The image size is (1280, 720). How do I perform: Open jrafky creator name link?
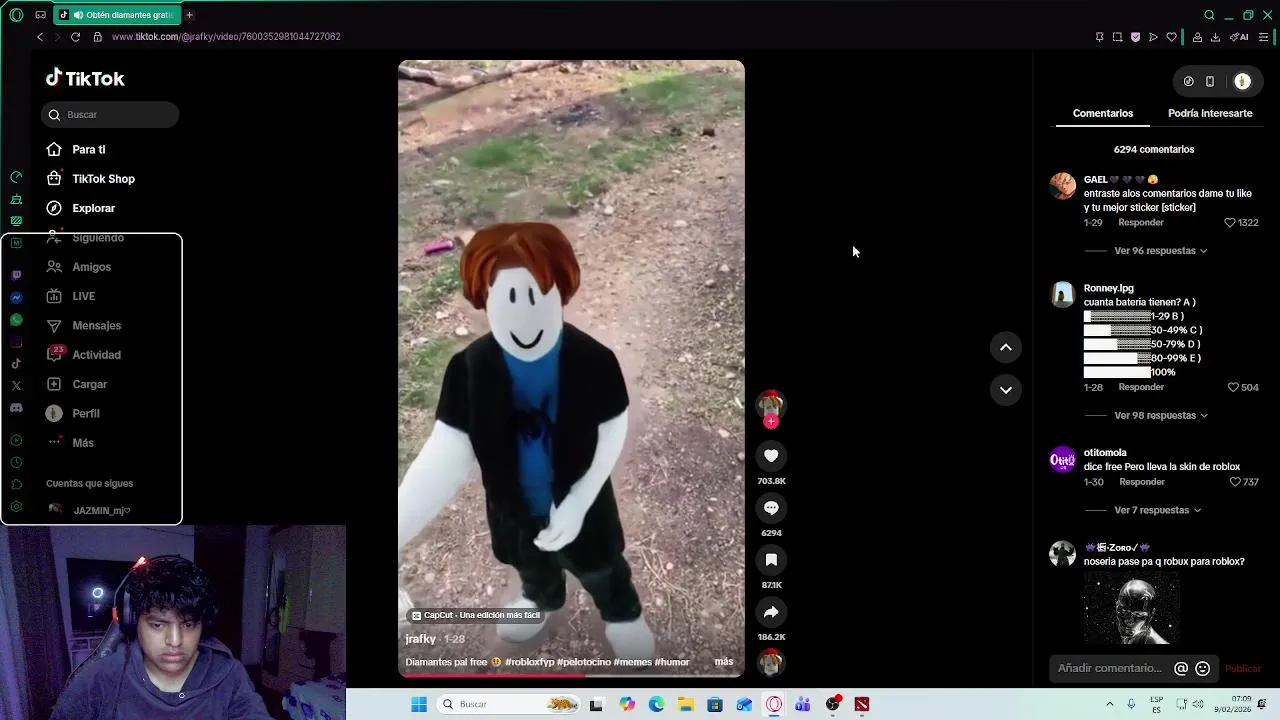coord(420,639)
